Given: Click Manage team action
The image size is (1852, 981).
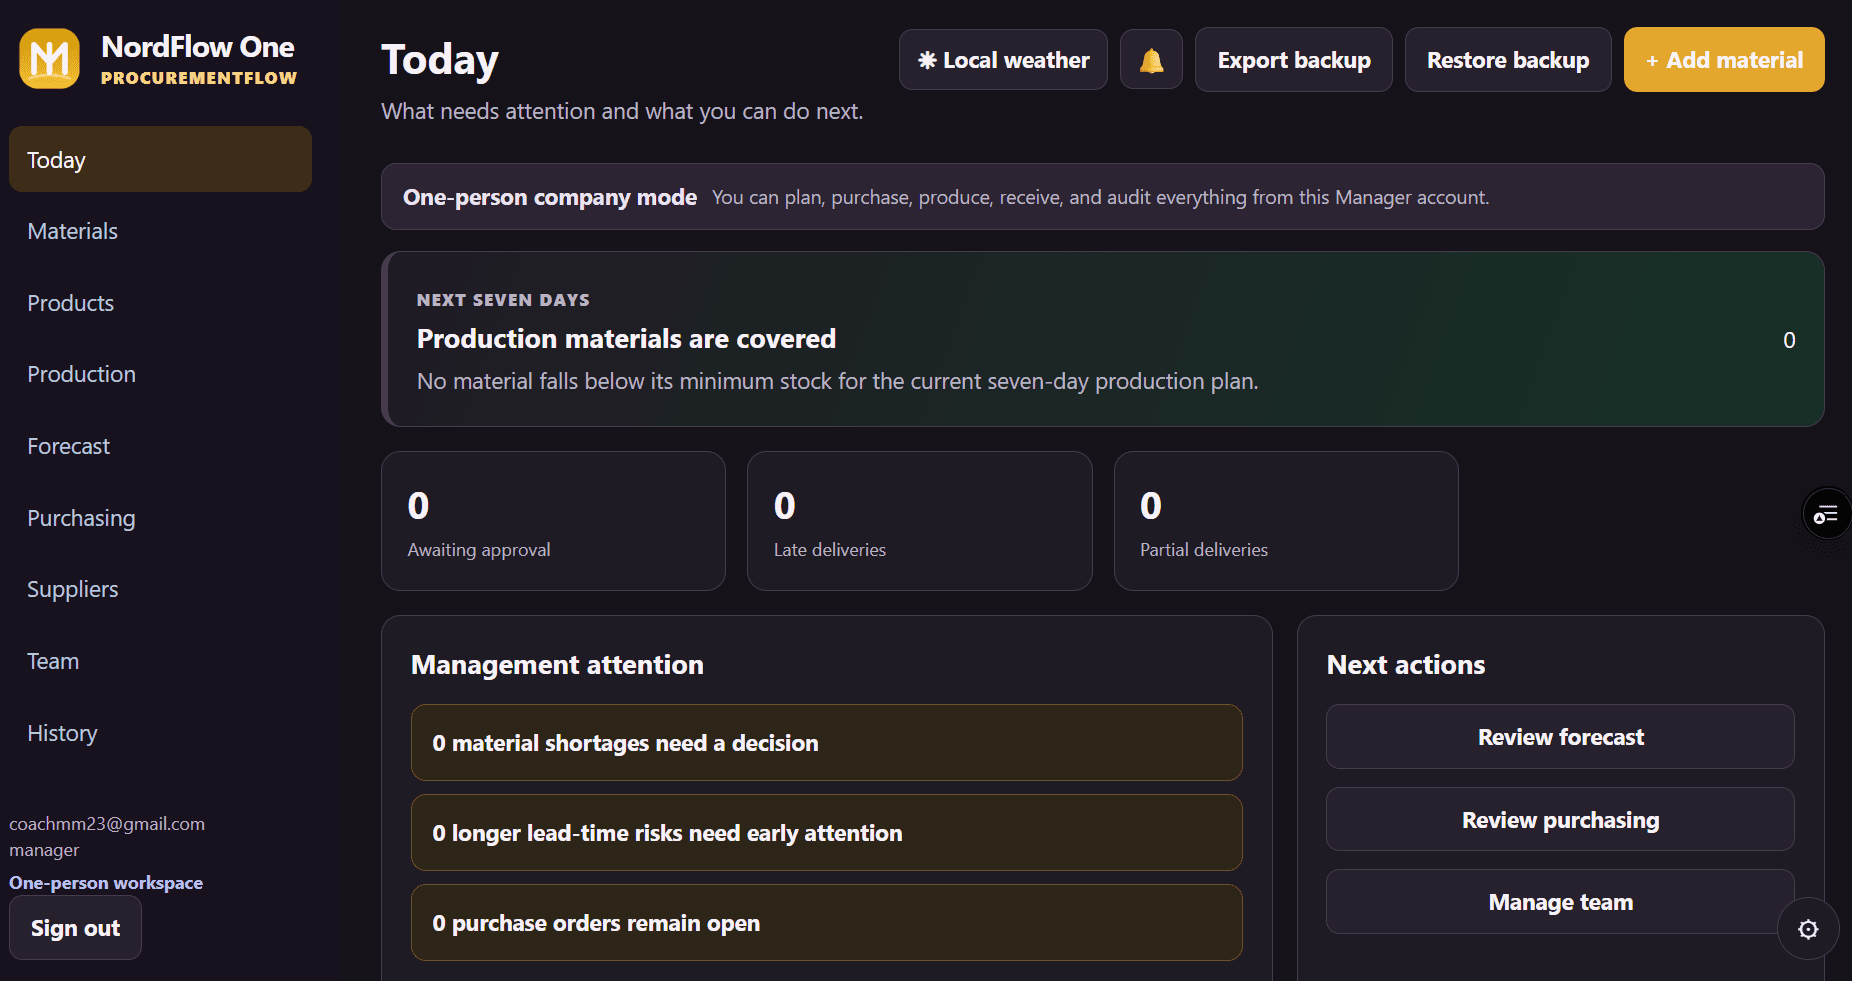Looking at the screenshot, I should [x=1560, y=902].
